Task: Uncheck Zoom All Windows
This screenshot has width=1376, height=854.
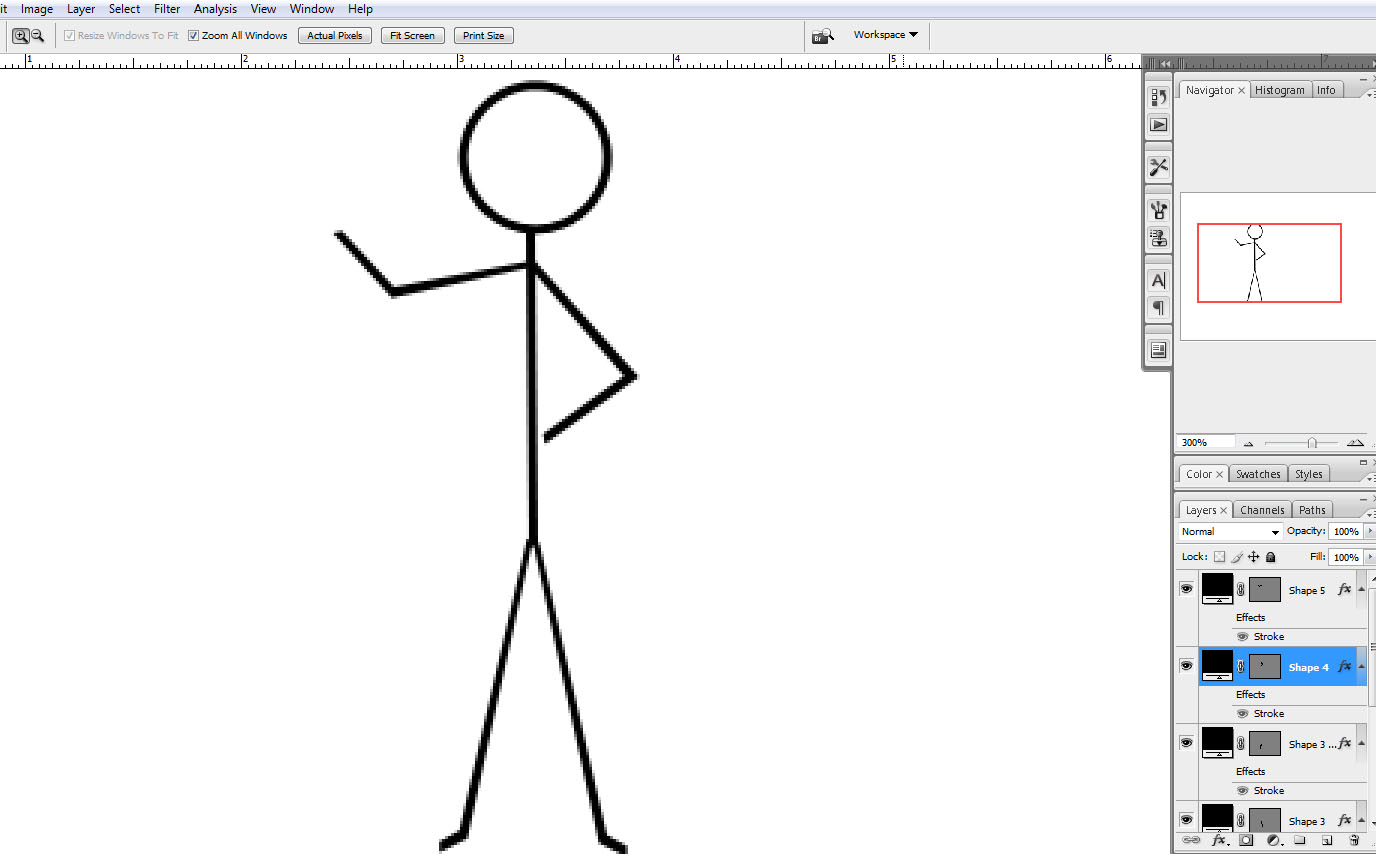Action: coord(193,34)
